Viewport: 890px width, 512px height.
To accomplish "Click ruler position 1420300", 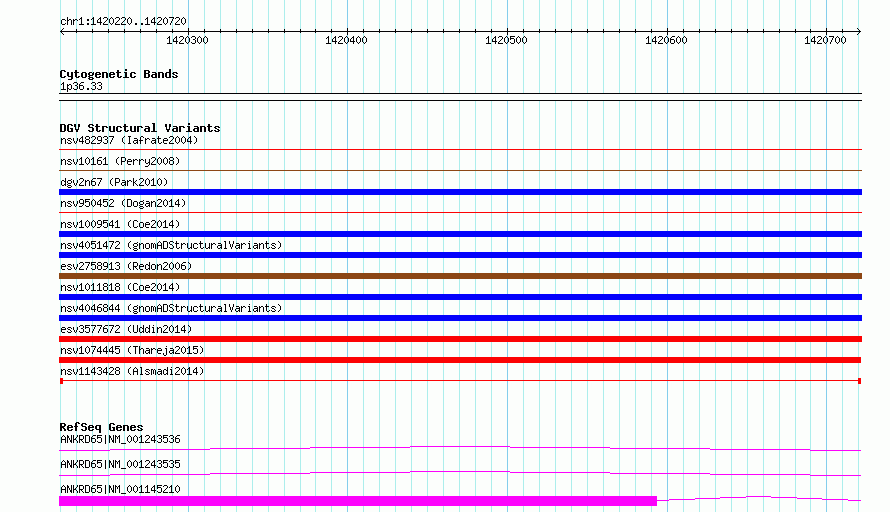I will (x=187, y=40).
